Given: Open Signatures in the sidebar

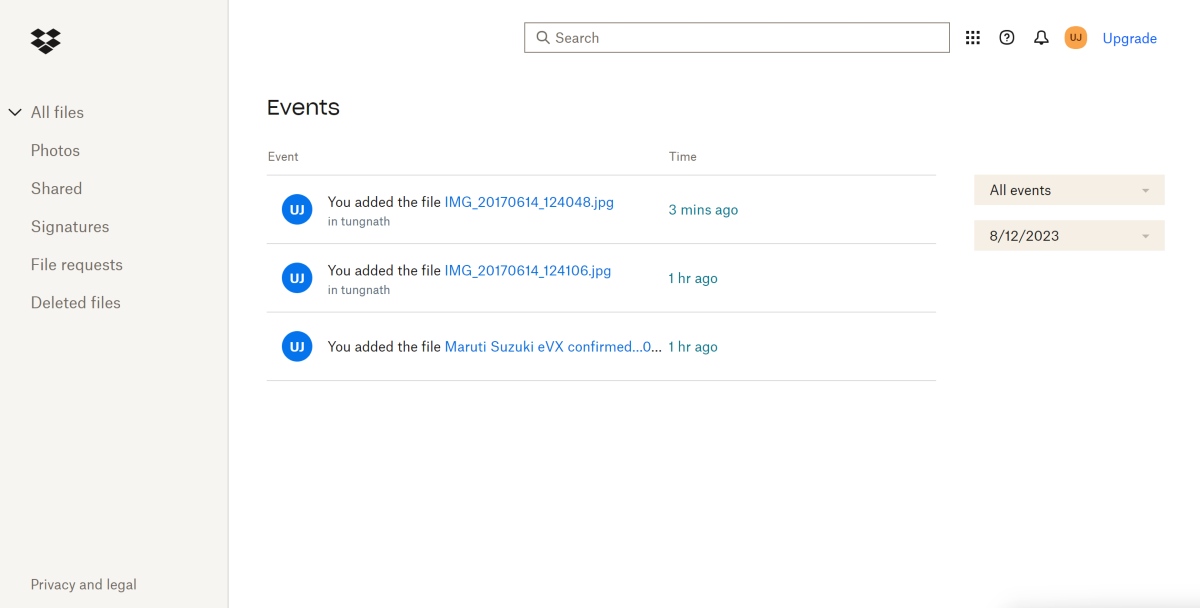Looking at the screenshot, I should (x=70, y=227).
